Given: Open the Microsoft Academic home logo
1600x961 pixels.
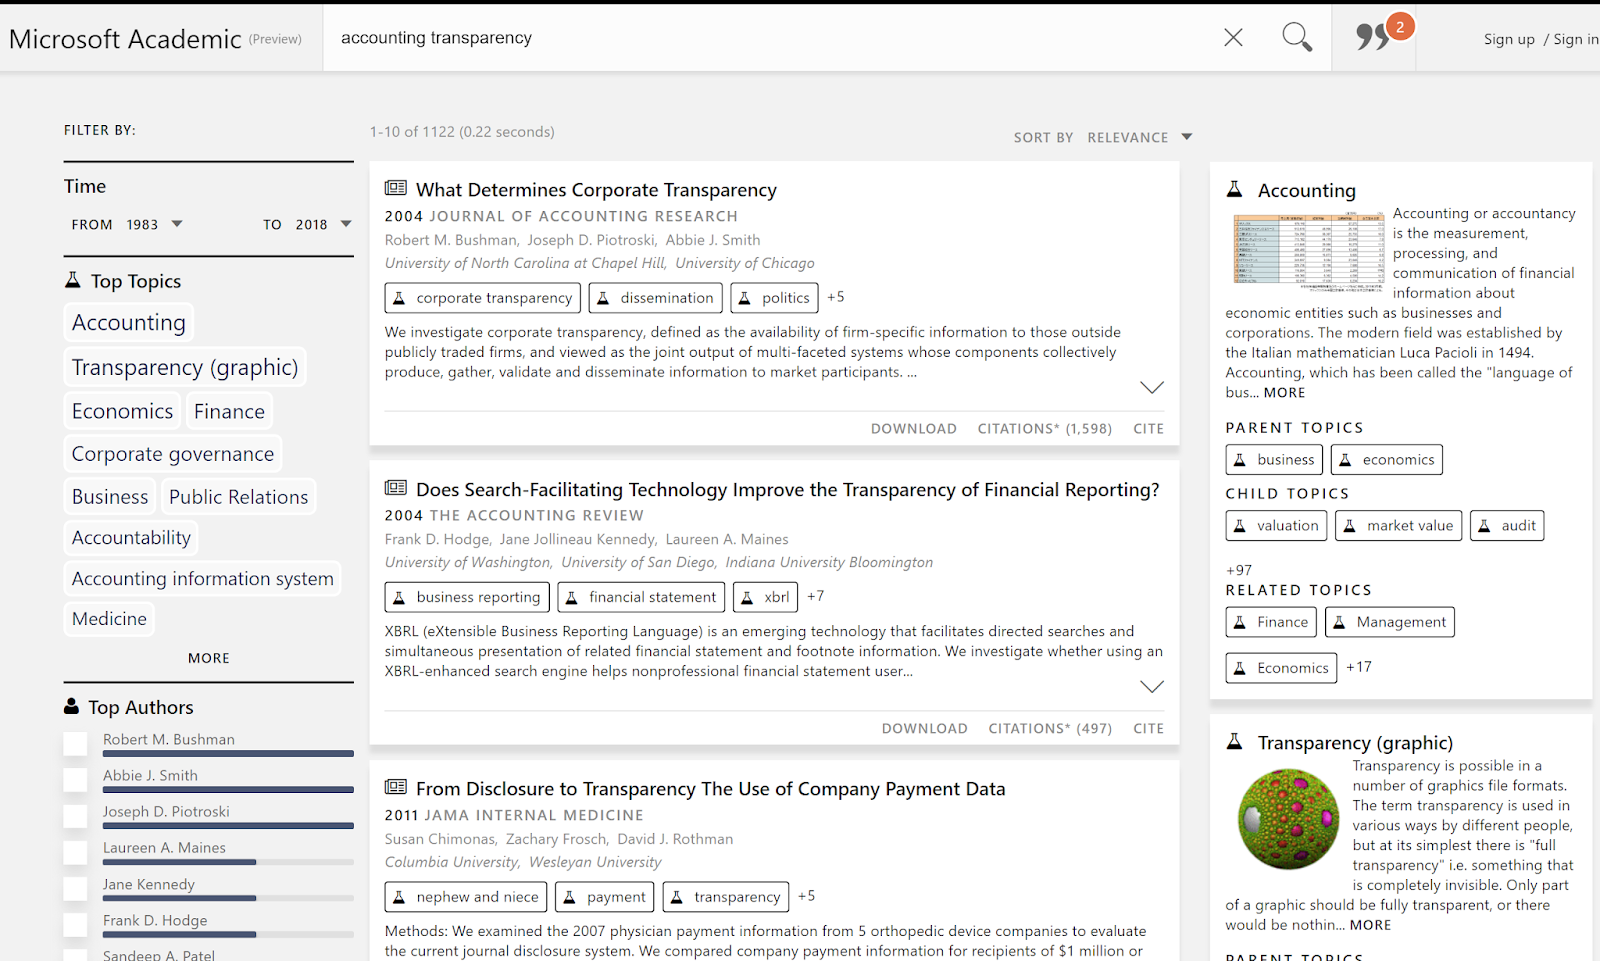Looking at the screenshot, I should (x=125, y=39).
